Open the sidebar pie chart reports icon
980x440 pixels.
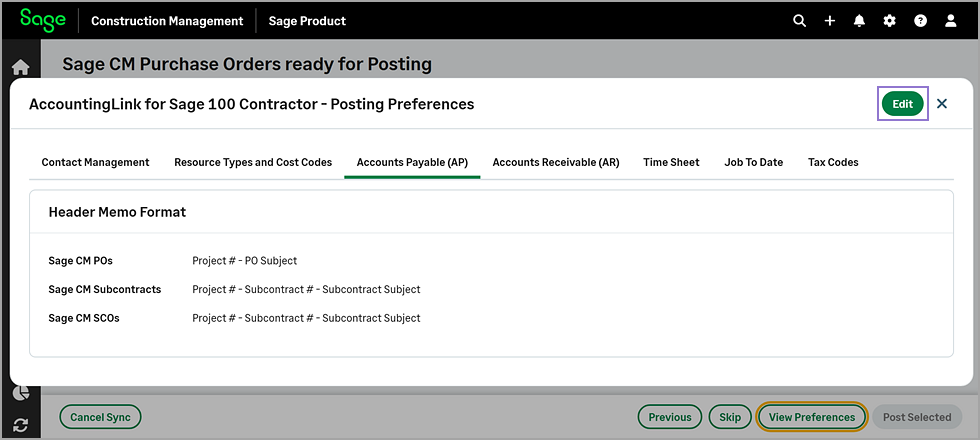tap(21, 392)
